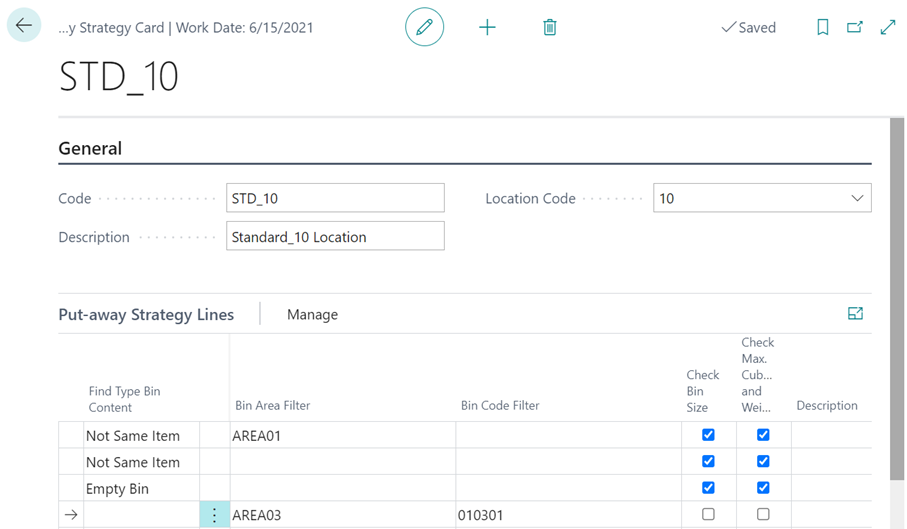Collapse the General section header
907x529 pixels.
90,148
